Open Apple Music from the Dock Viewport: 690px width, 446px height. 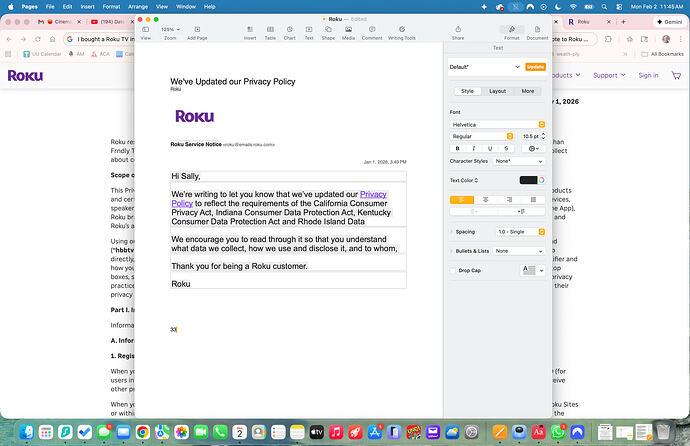click(x=336, y=432)
